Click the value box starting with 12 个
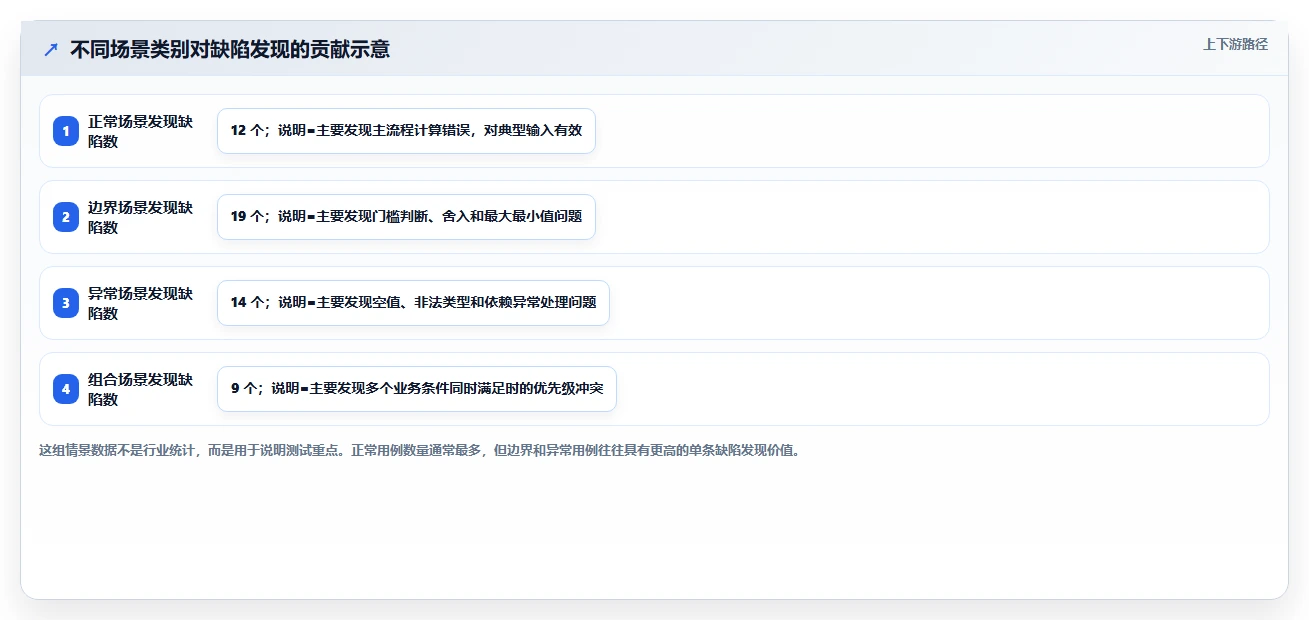This screenshot has width=1309, height=620. coord(406,131)
